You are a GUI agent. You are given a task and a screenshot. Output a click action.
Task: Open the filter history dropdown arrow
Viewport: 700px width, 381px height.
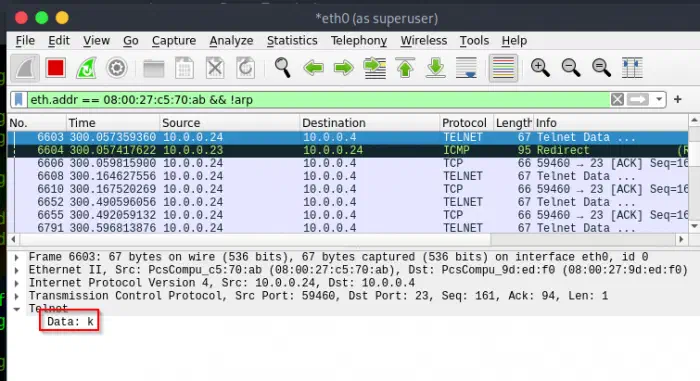click(x=659, y=99)
